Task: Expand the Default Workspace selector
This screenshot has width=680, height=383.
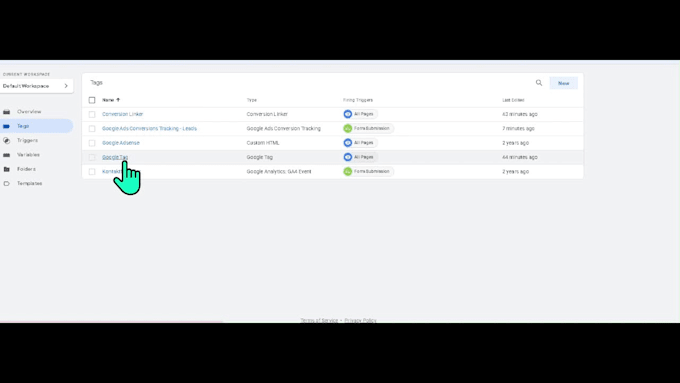Action: [36, 86]
